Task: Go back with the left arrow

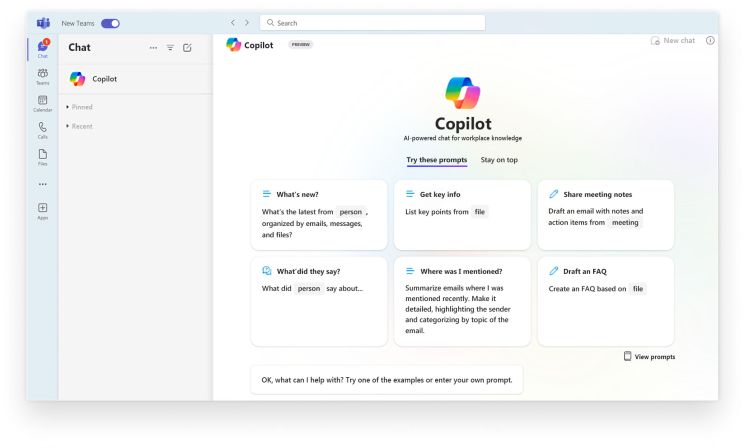Action: 232,22
